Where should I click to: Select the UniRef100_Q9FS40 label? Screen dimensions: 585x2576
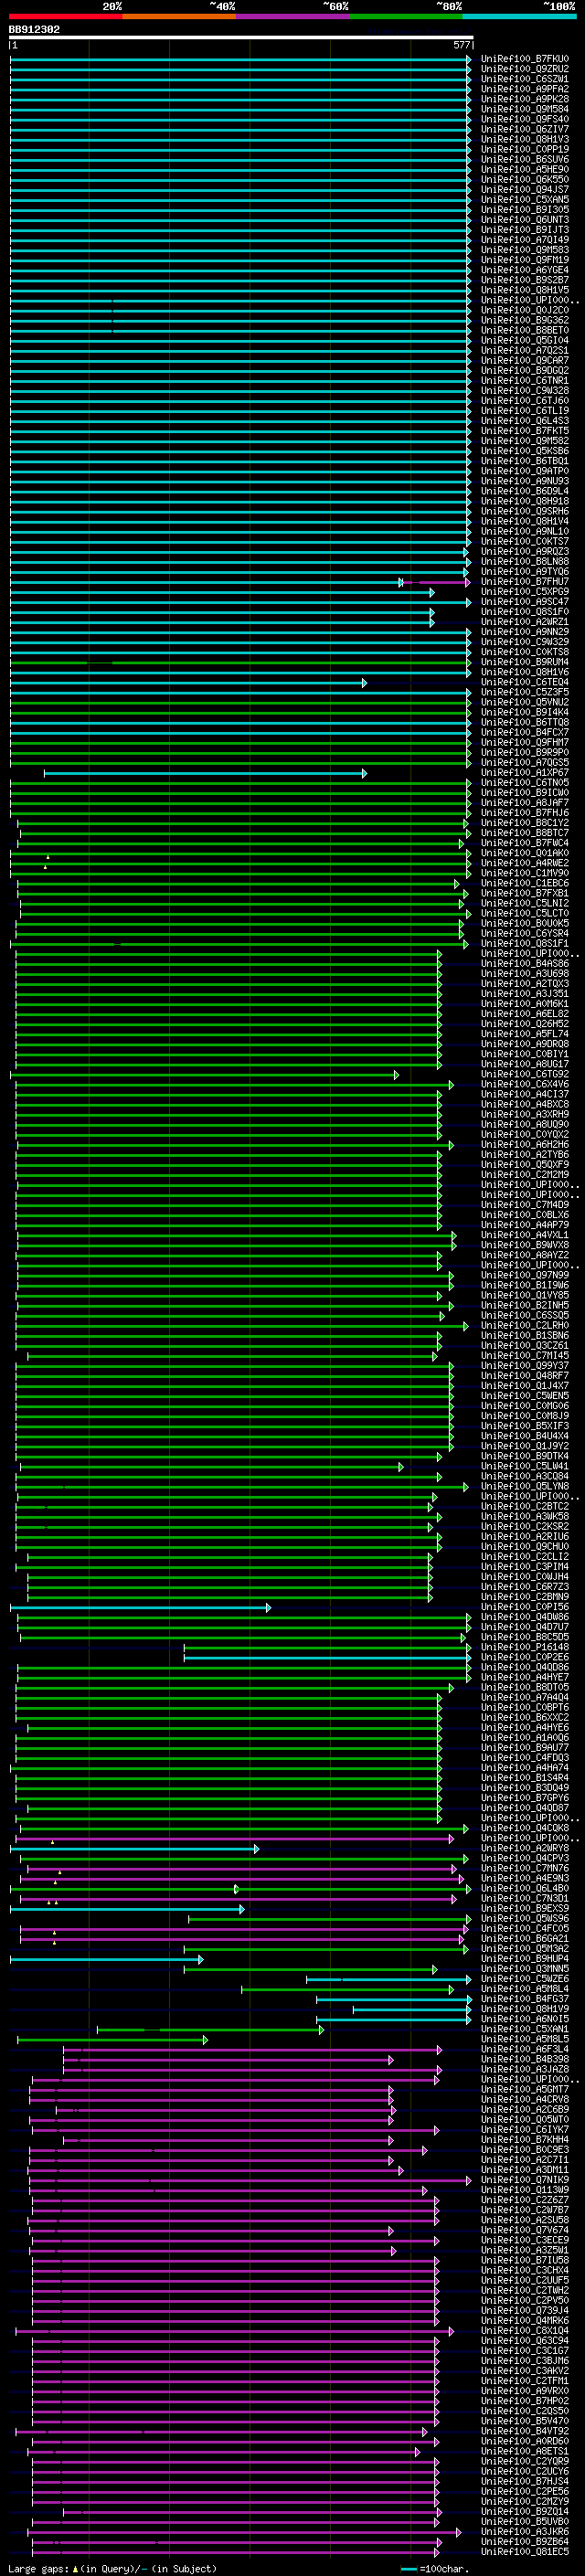tap(525, 119)
